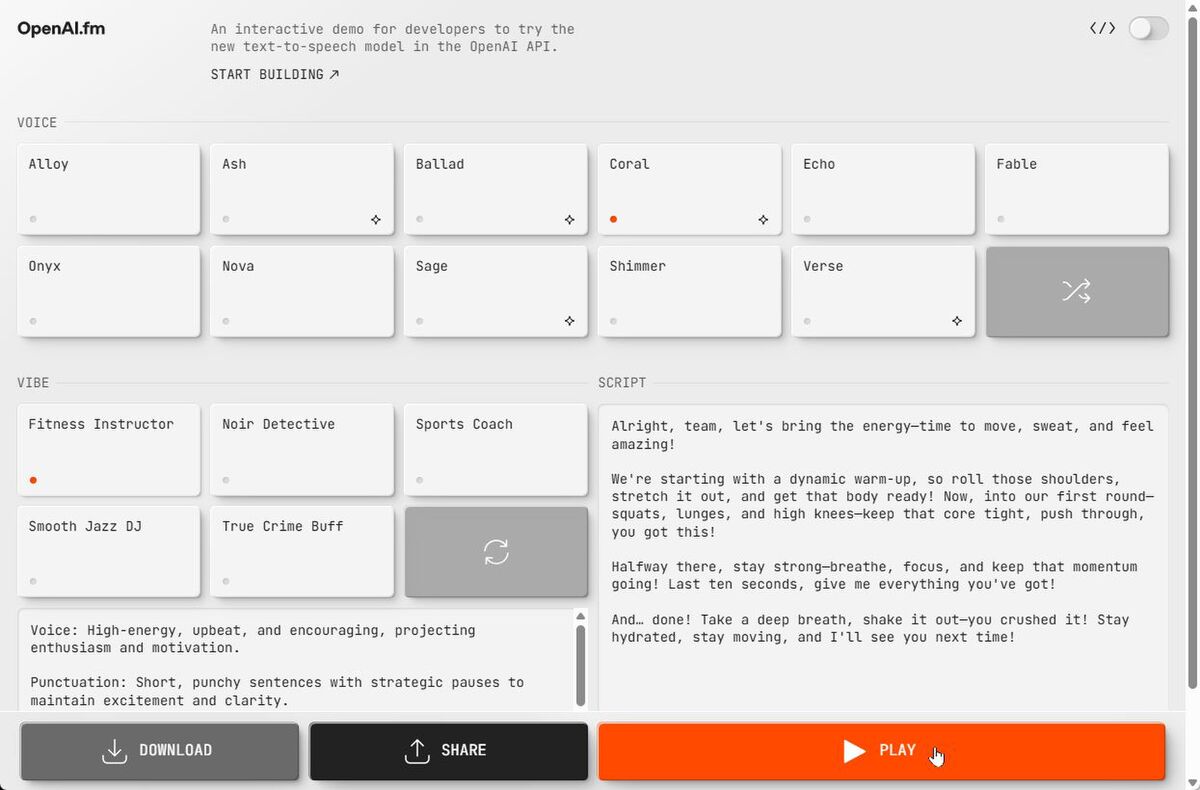Click the sparkle icon on Ash card
The height and width of the screenshot is (790, 1200).
(x=376, y=219)
